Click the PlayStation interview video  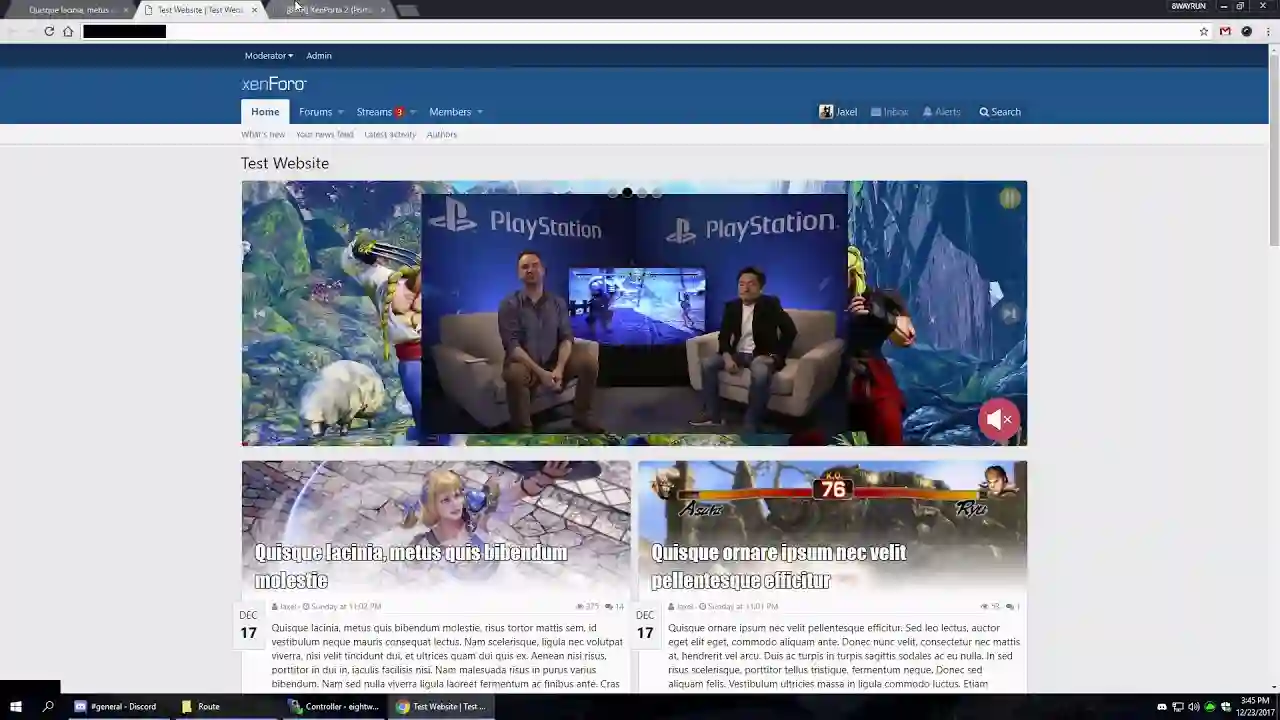(x=634, y=313)
